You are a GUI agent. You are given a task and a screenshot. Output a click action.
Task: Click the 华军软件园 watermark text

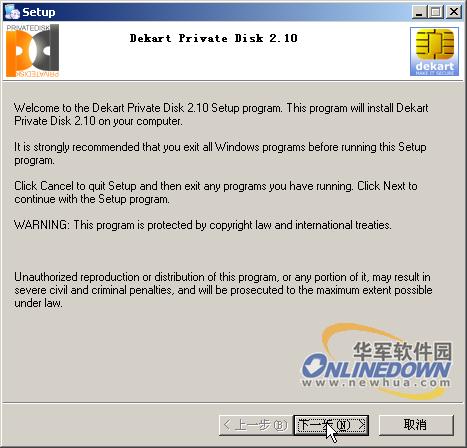click(x=402, y=351)
